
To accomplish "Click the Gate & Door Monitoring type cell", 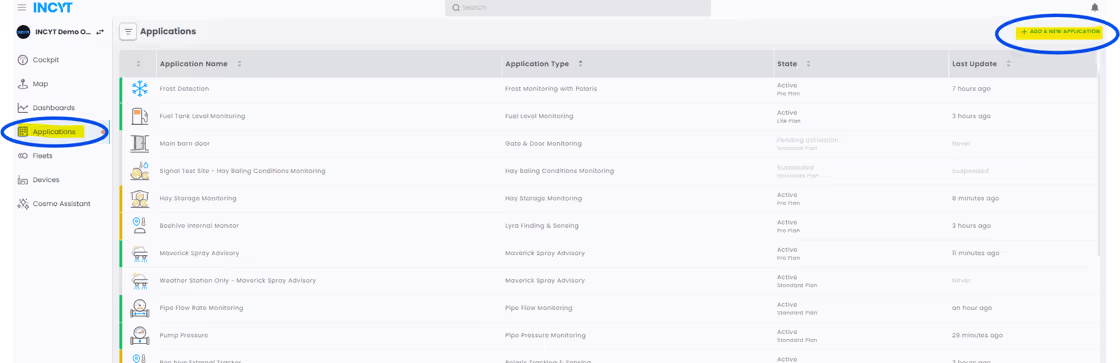I will click(x=543, y=144).
